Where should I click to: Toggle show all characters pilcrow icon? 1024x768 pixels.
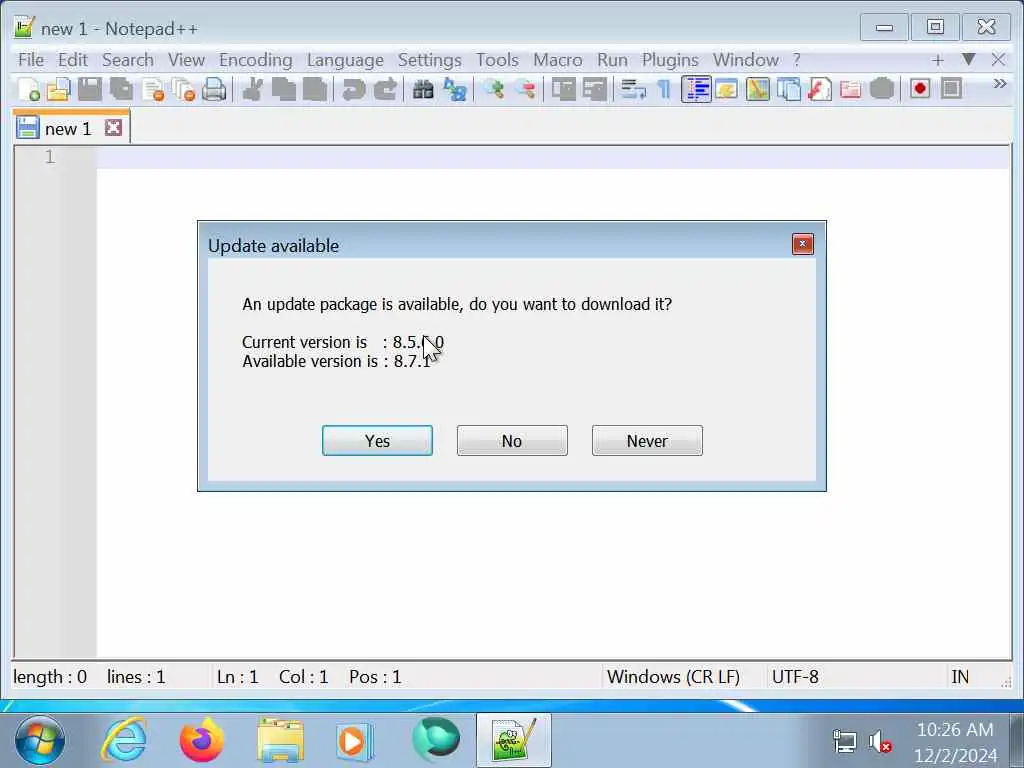[664, 89]
